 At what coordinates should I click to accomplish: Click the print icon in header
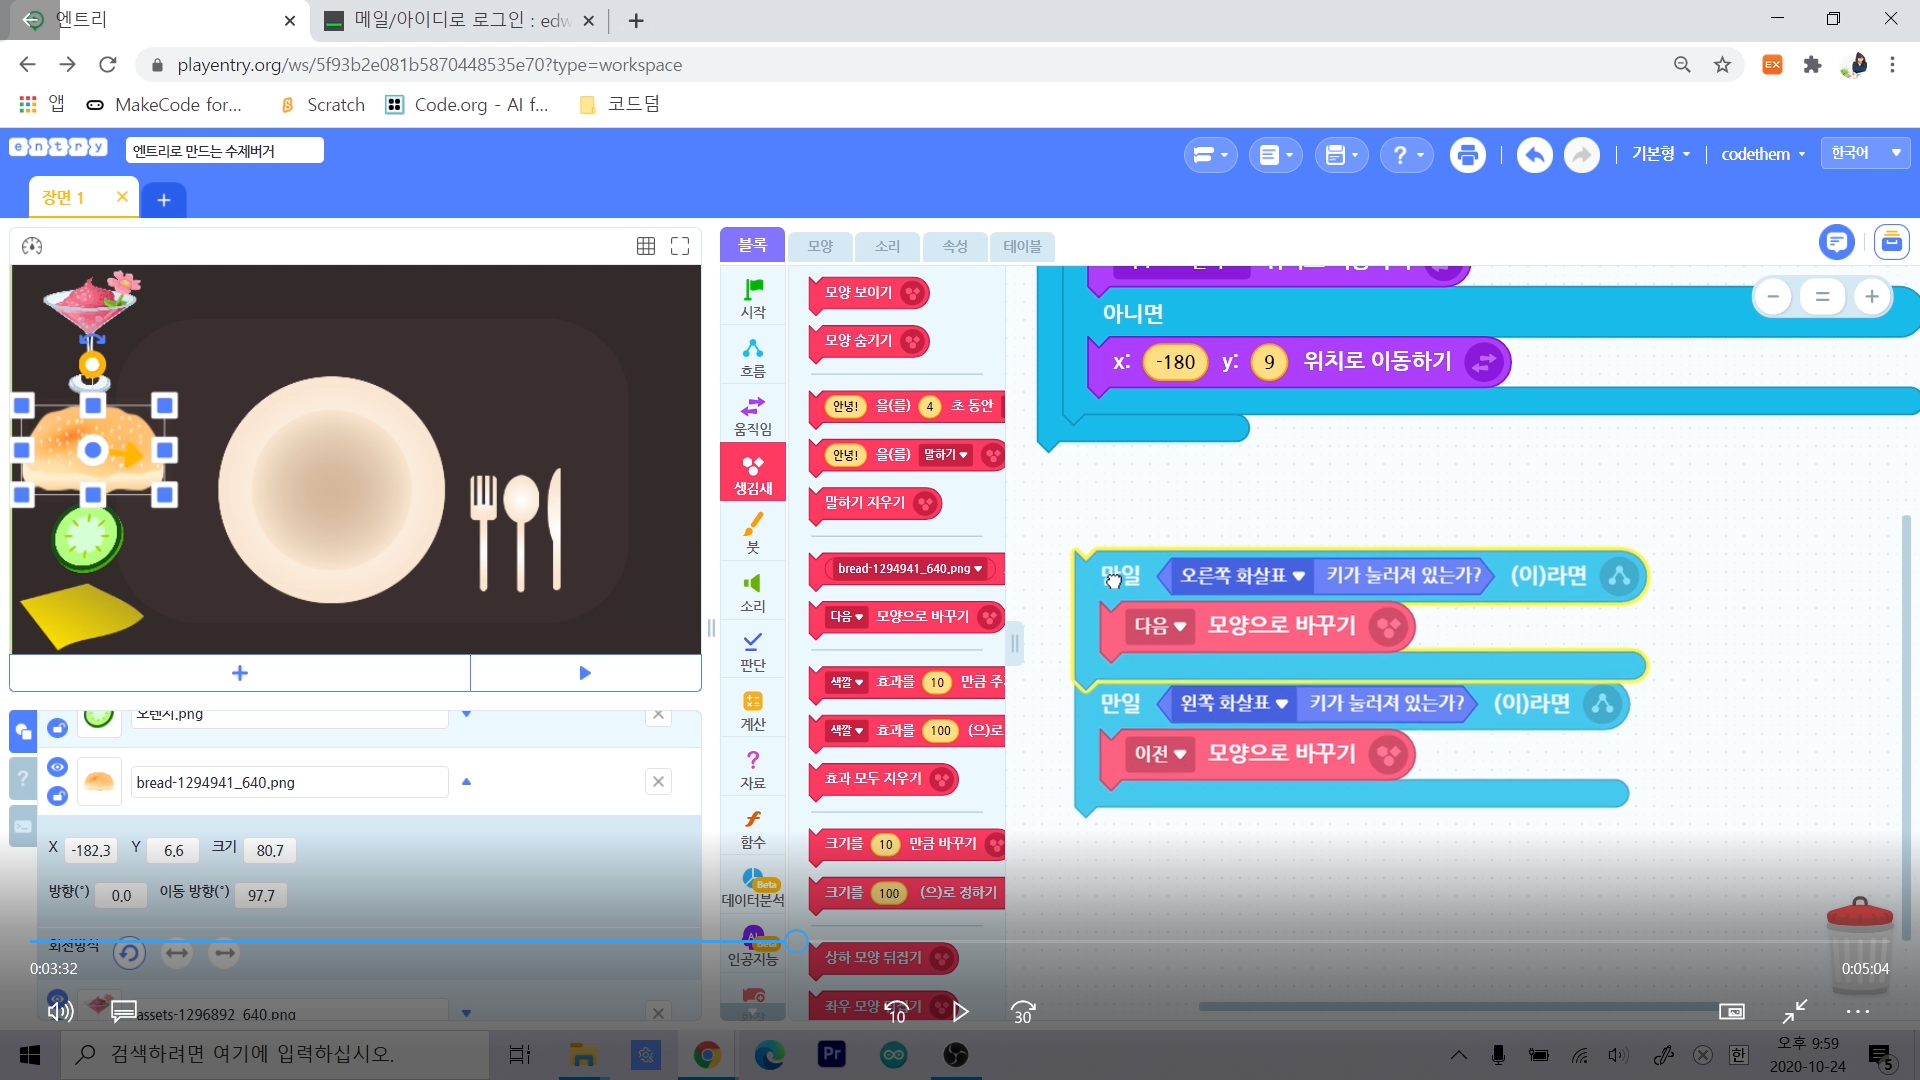click(1467, 155)
